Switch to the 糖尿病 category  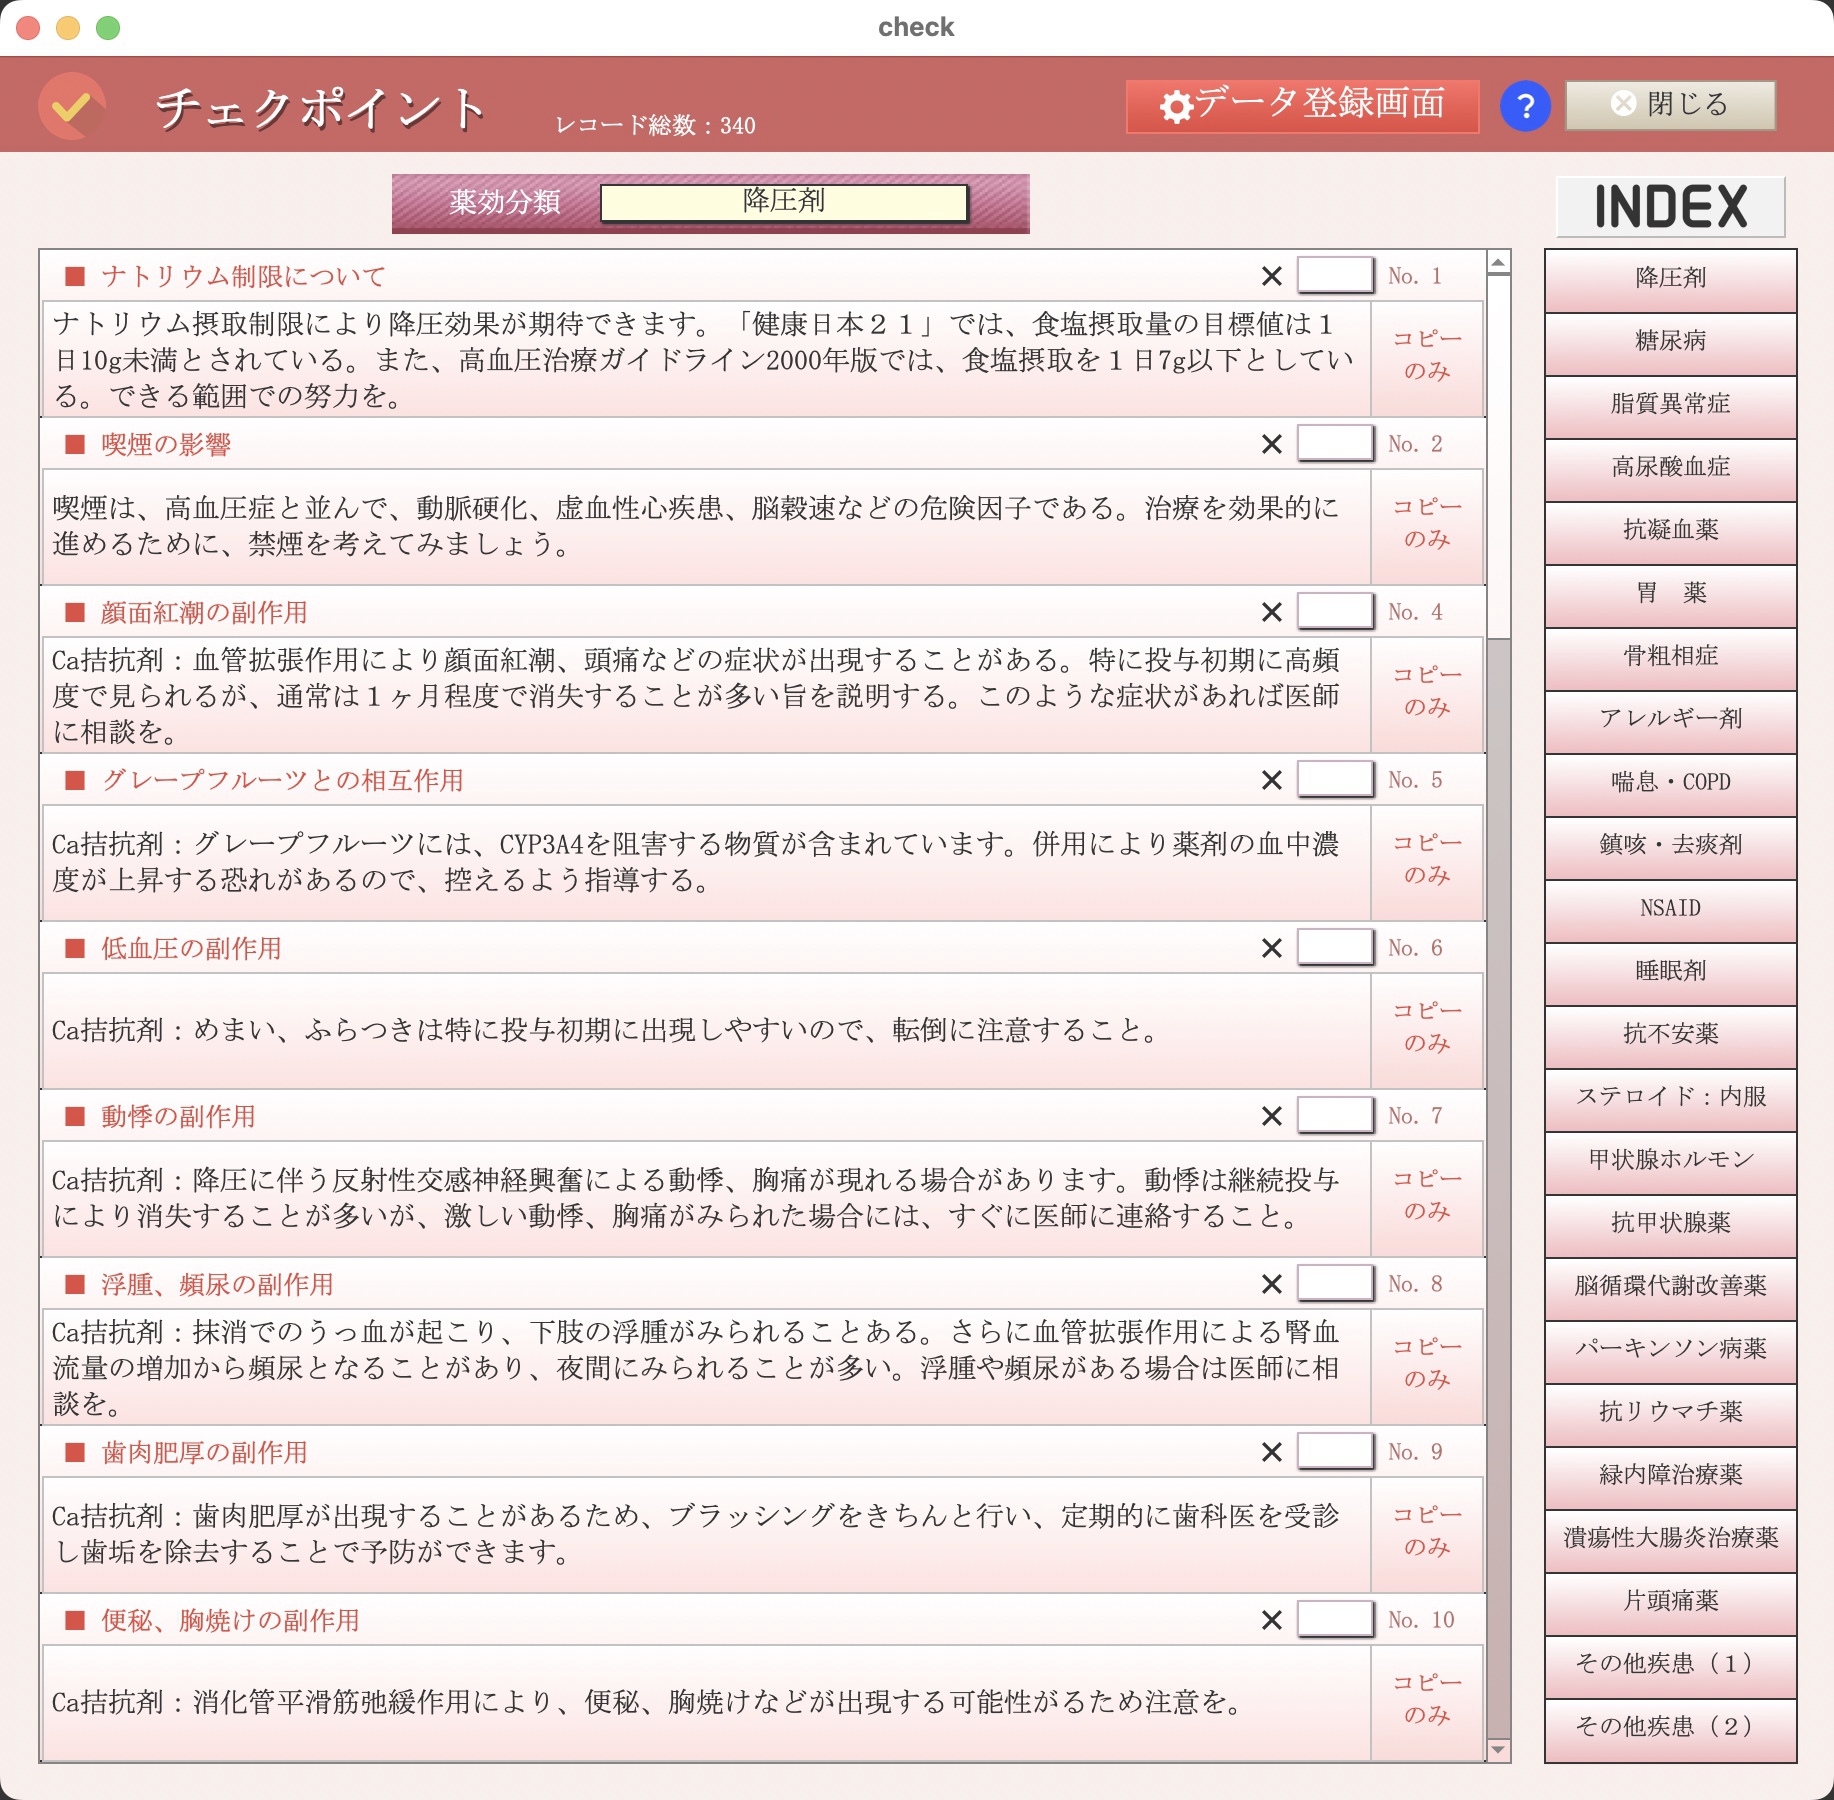[x=1670, y=343]
